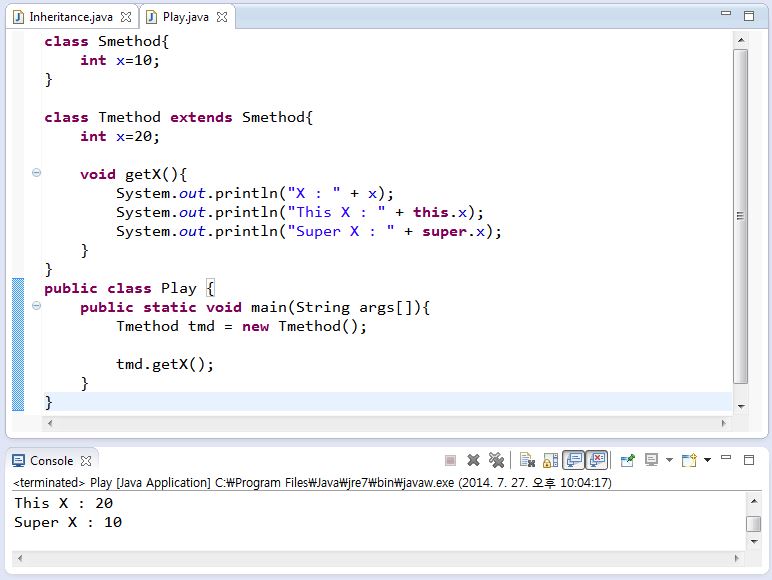Click the "<terminated> Play [Java Application]" status text
This screenshot has height=580, width=772.
click(112, 483)
